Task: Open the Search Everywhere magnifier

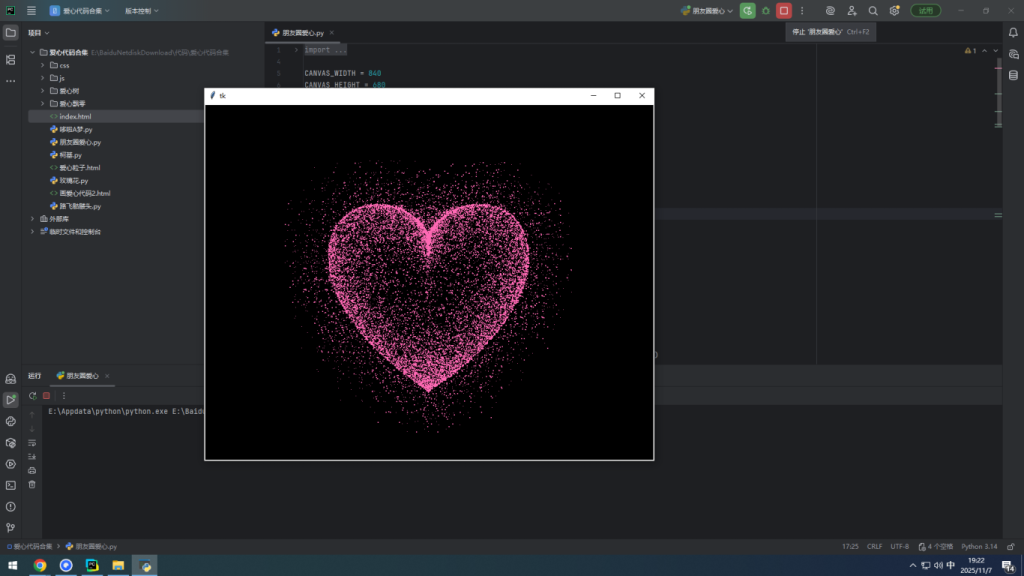Action: 873,10
